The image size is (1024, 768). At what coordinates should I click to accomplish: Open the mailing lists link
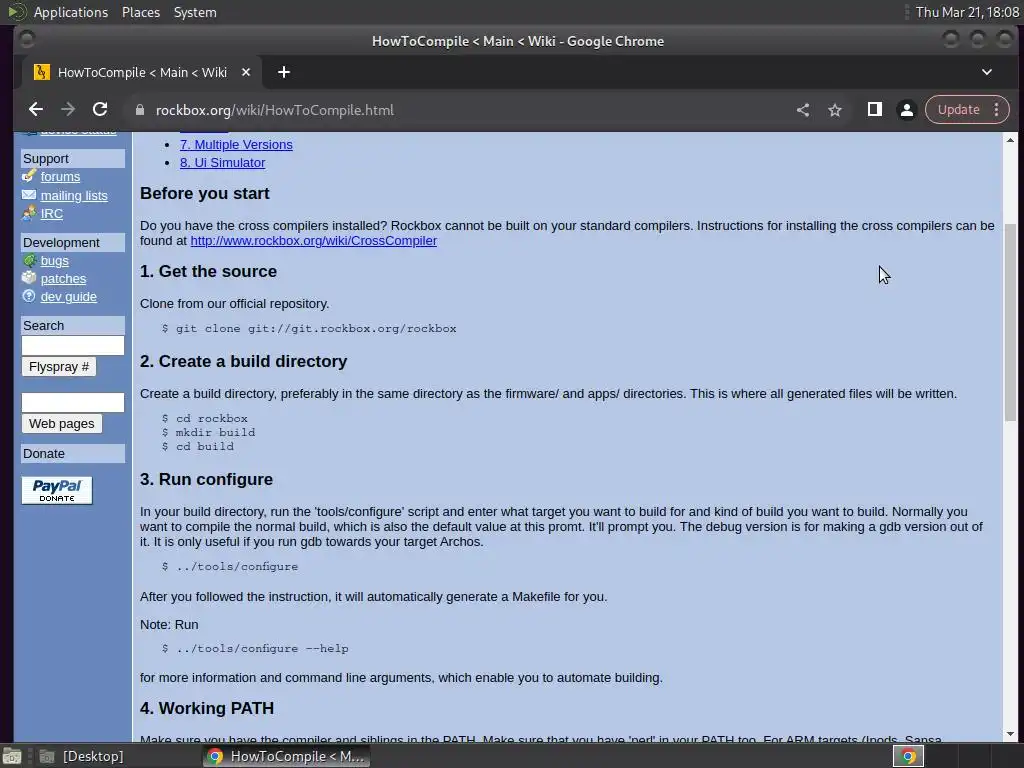click(x=74, y=195)
